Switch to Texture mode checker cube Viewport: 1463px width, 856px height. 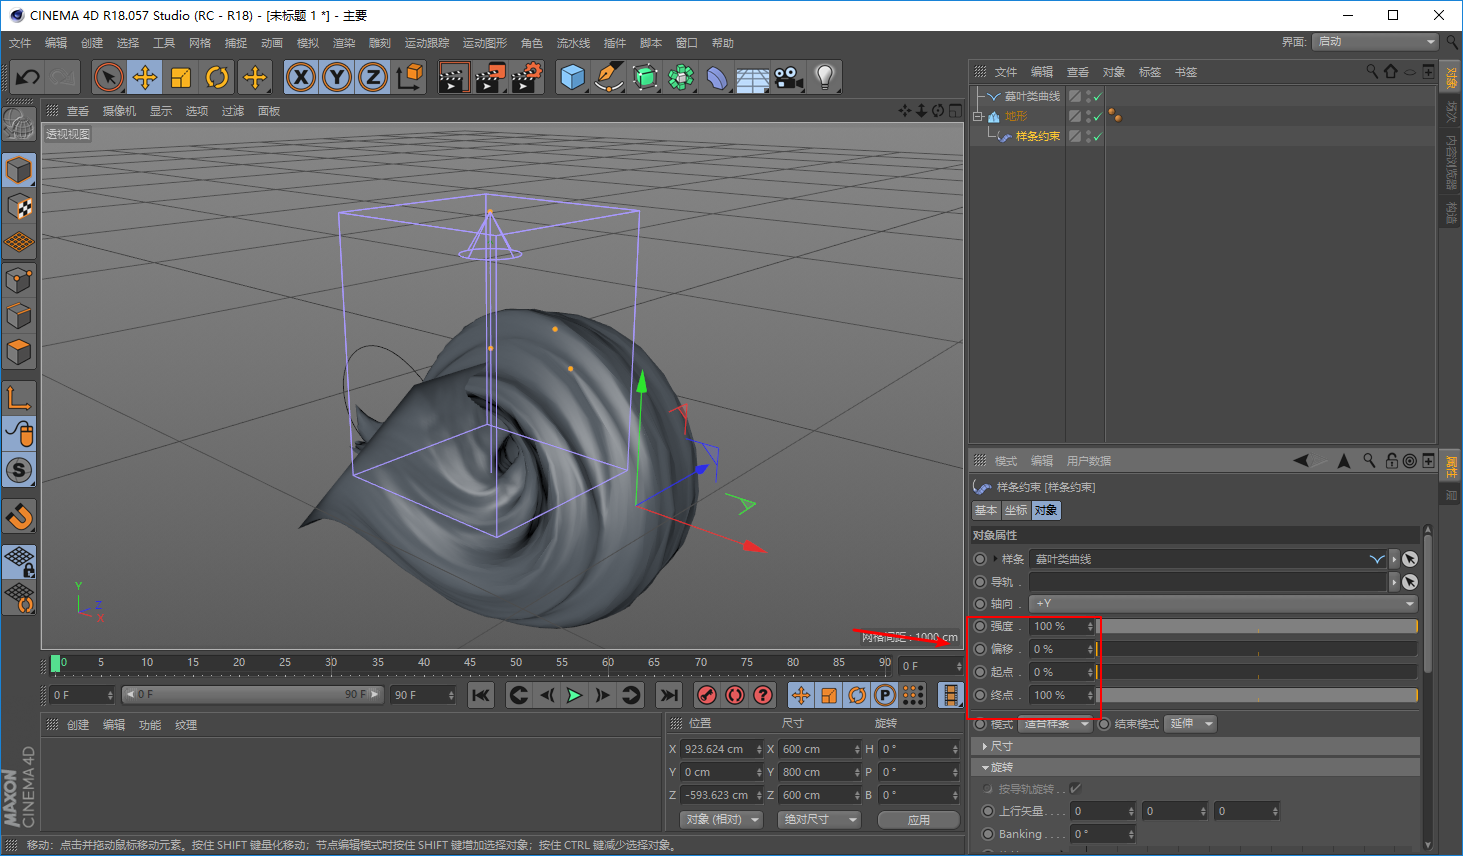coord(19,207)
